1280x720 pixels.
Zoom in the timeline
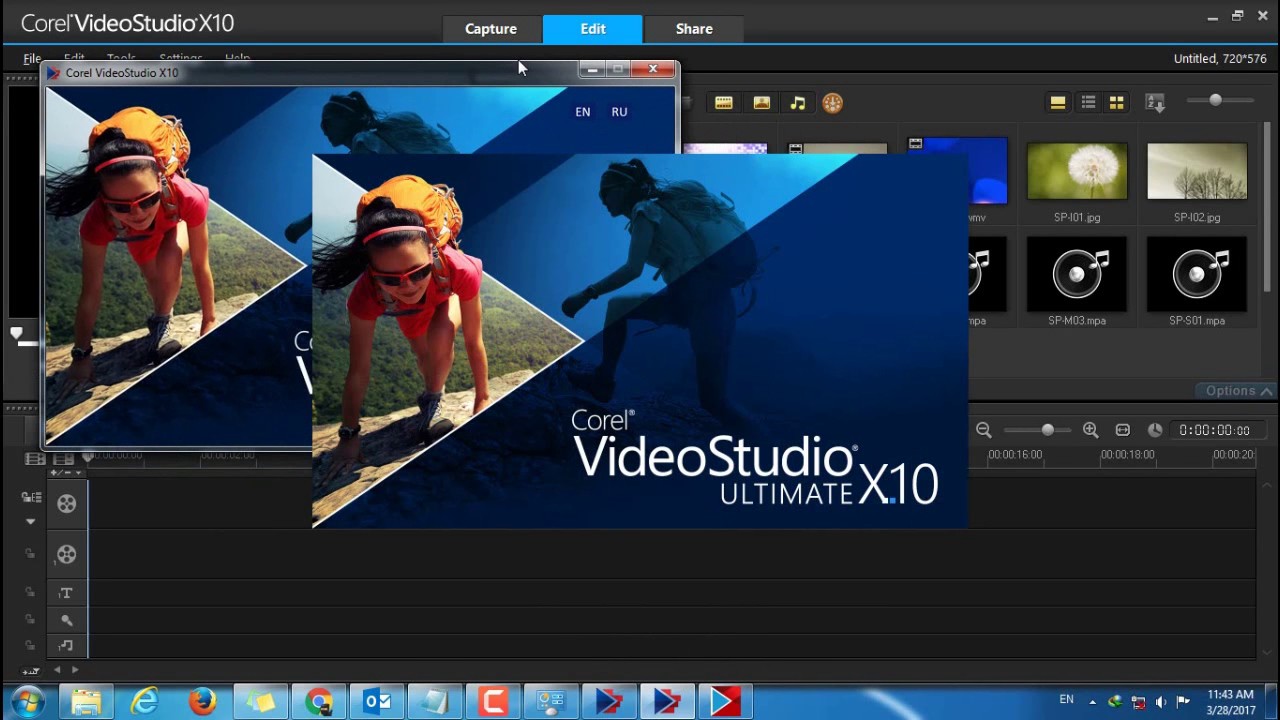1090,430
